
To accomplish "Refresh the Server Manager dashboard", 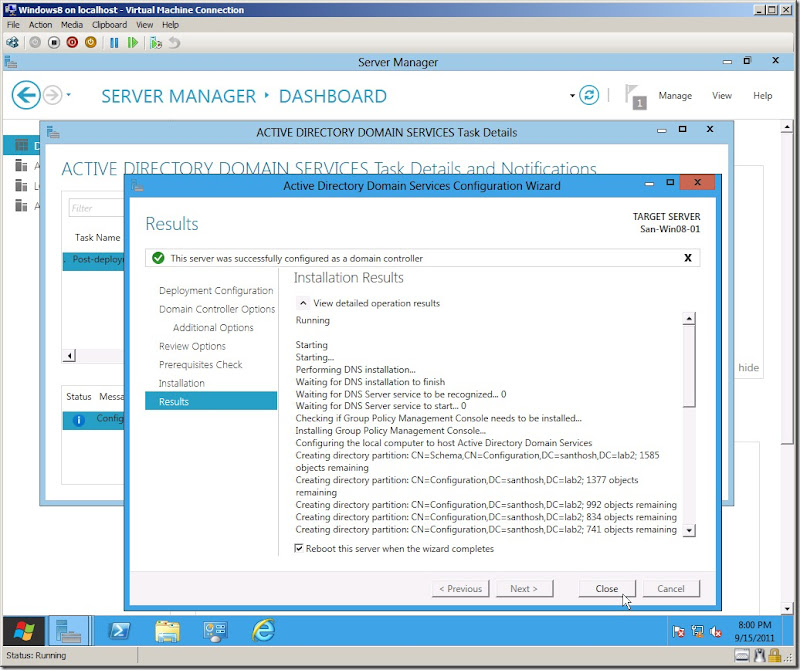I will (589, 95).
